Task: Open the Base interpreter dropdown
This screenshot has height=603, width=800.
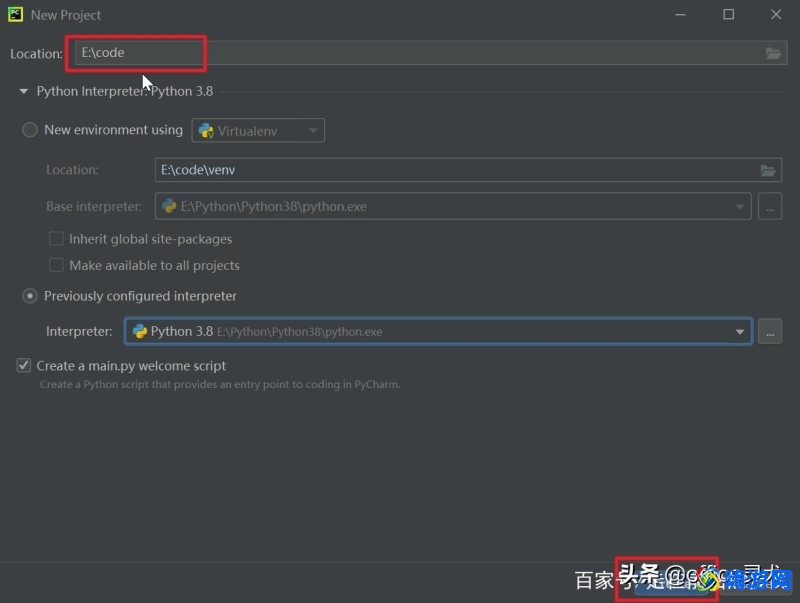Action: 453,206
